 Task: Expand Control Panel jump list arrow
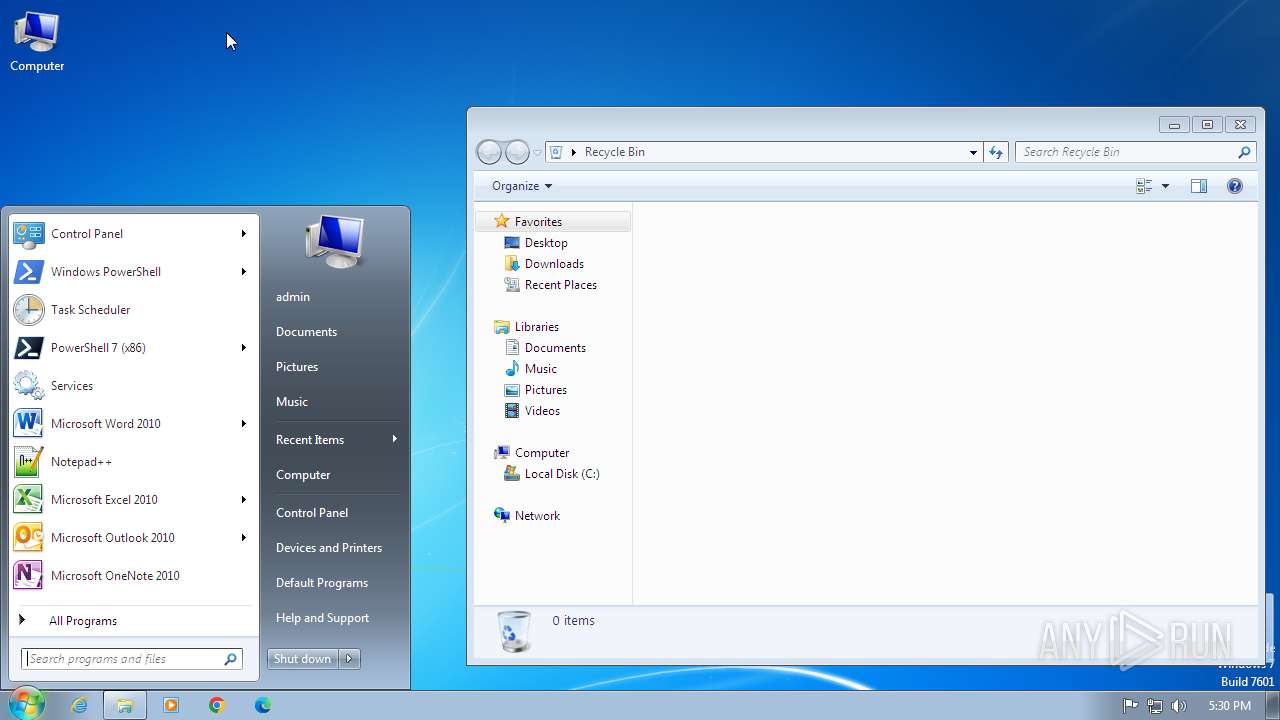point(243,234)
